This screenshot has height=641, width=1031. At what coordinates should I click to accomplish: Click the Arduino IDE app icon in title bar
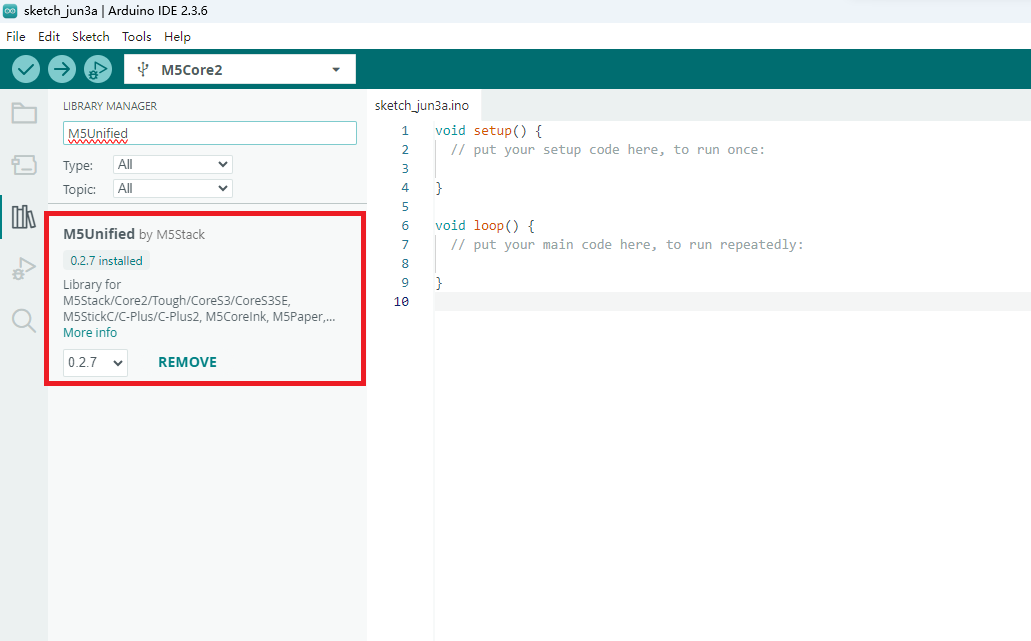pos(10,11)
